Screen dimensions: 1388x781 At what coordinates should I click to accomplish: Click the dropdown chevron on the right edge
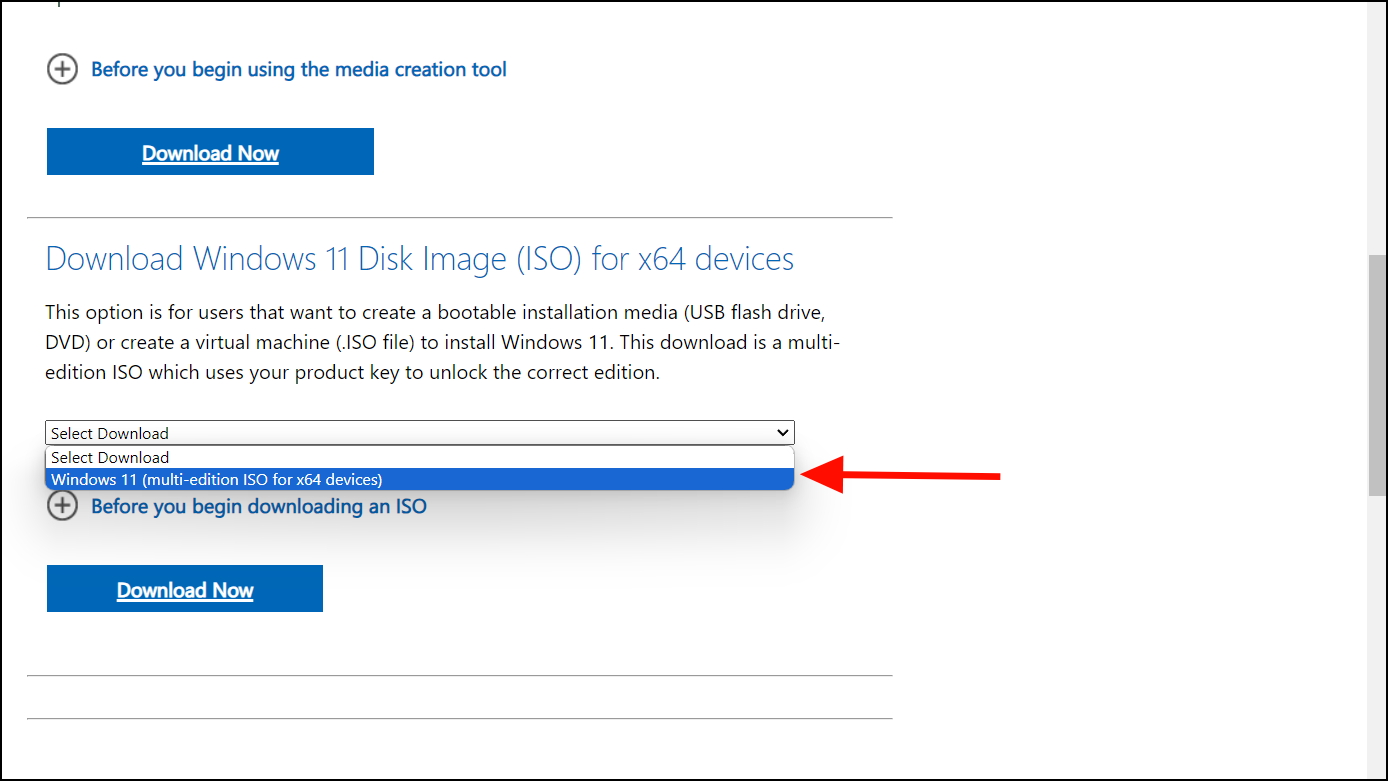(783, 432)
